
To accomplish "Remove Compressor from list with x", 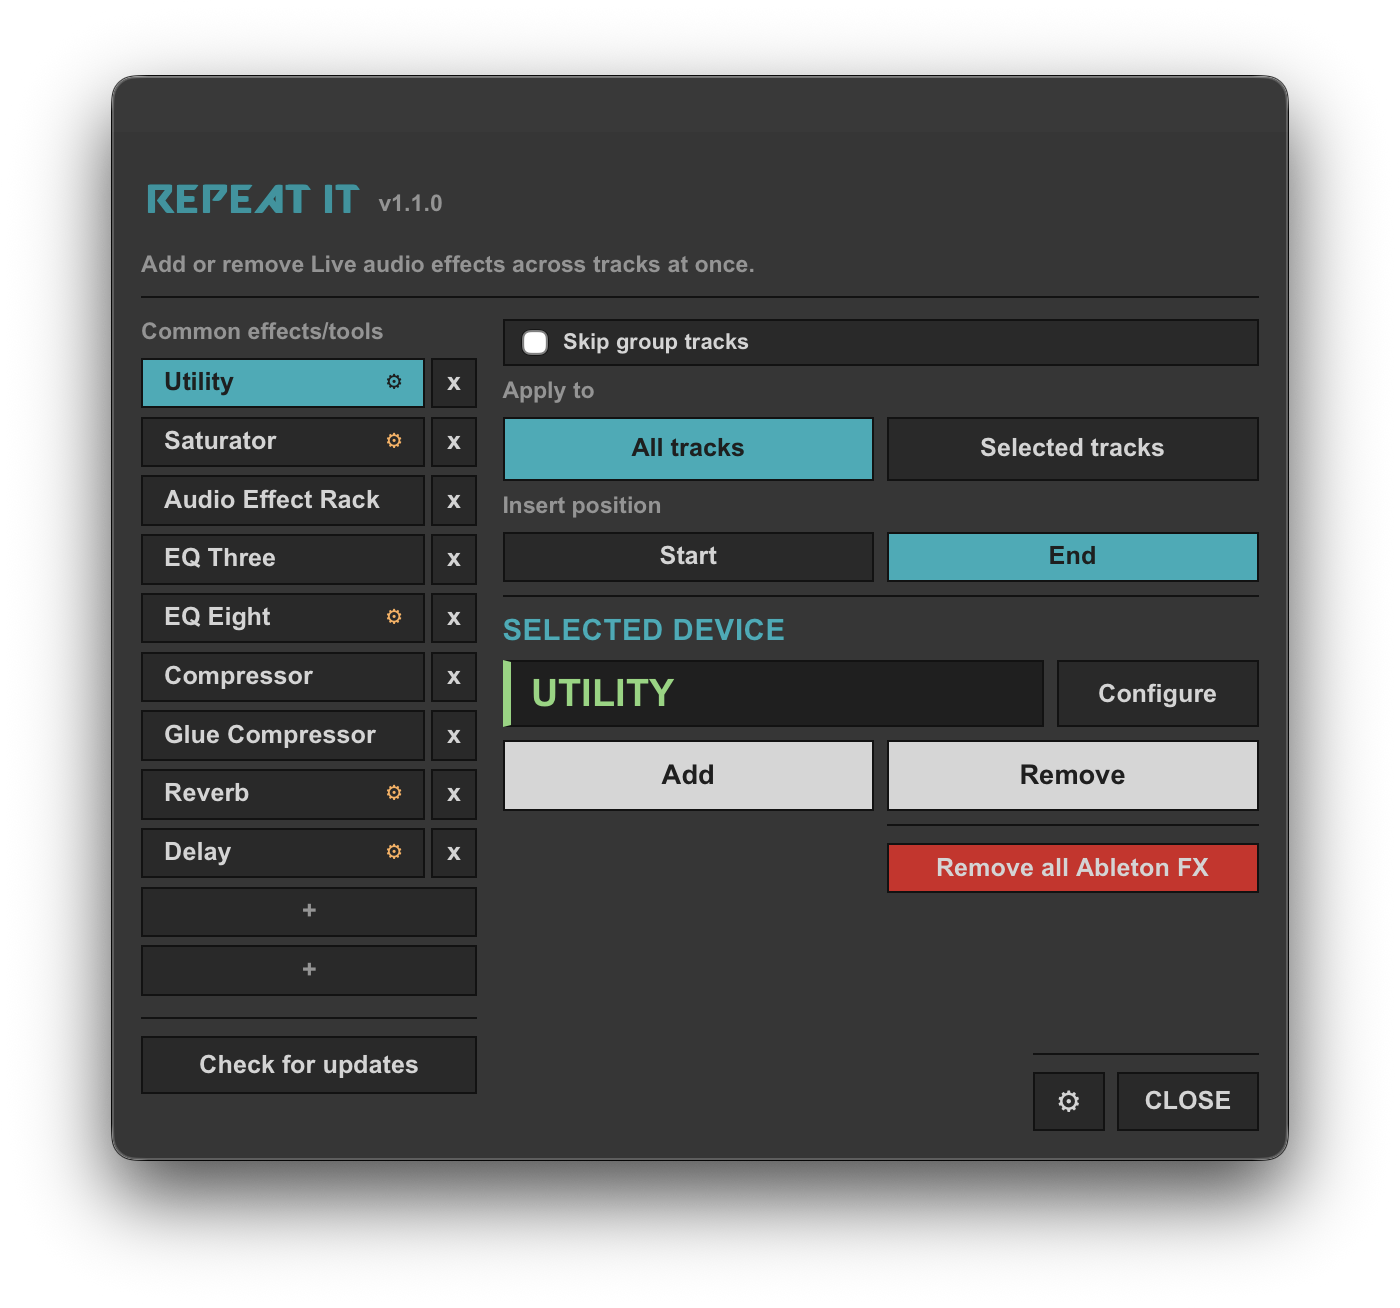I will (454, 677).
